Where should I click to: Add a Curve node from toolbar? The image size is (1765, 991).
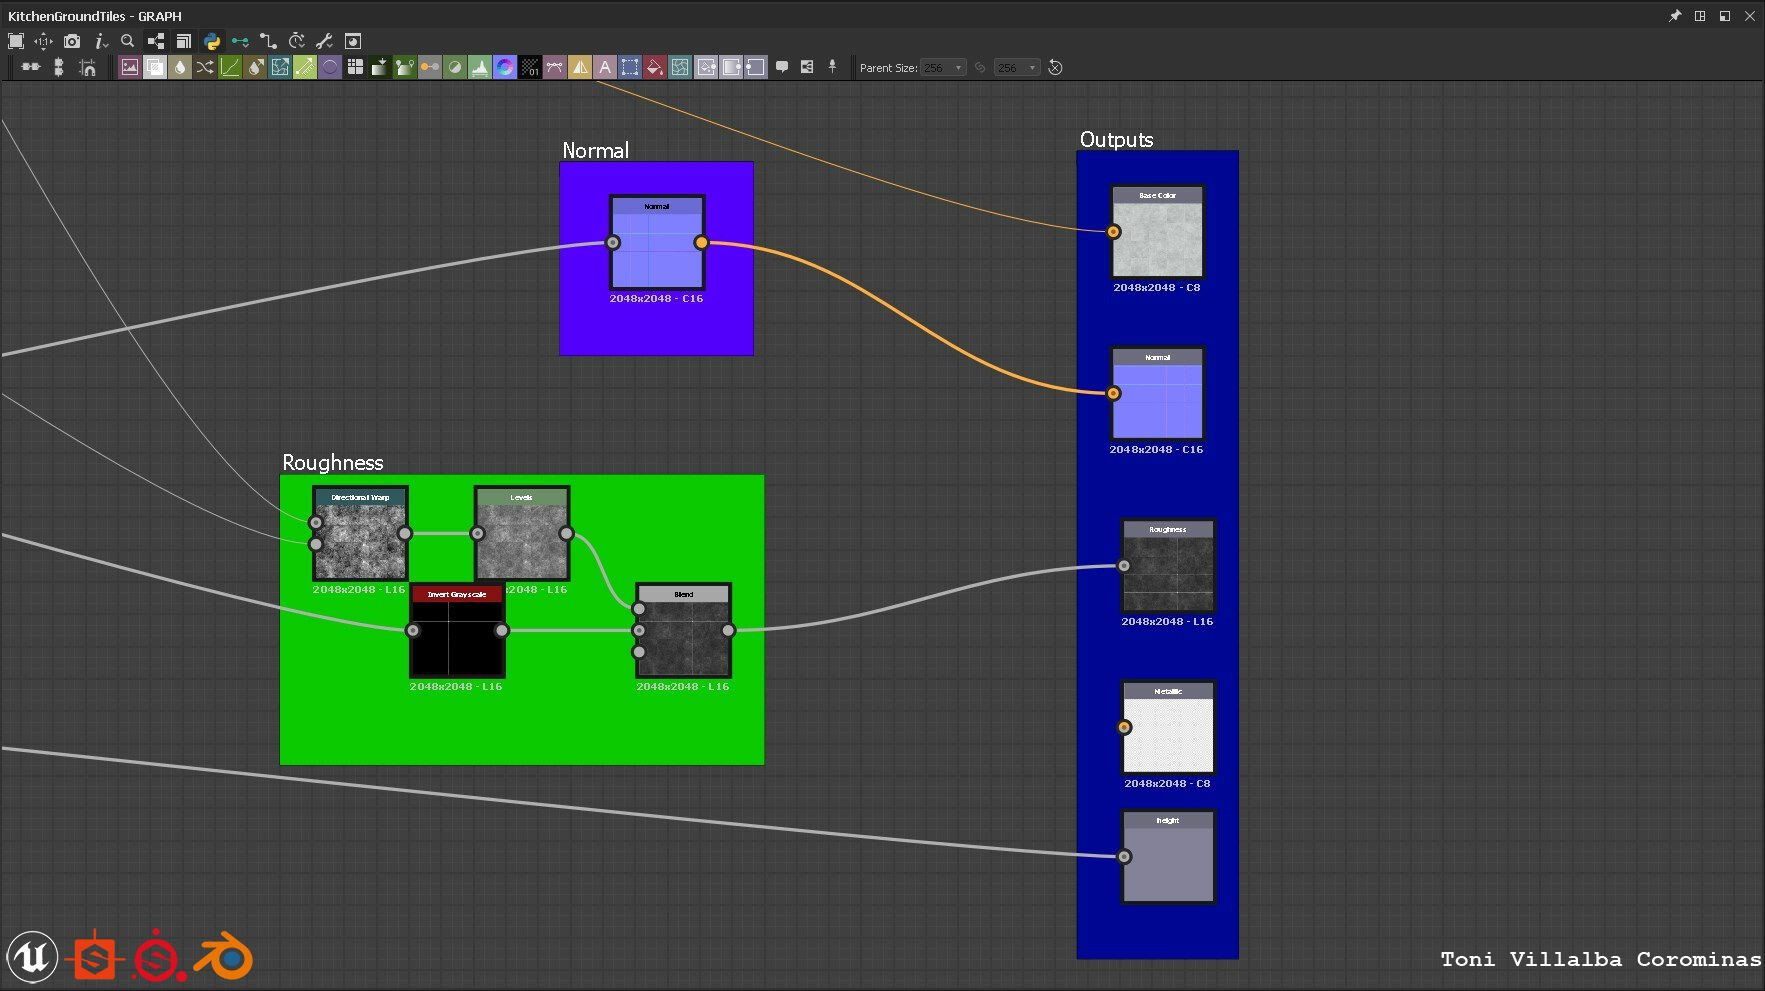click(x=230, y=67)
